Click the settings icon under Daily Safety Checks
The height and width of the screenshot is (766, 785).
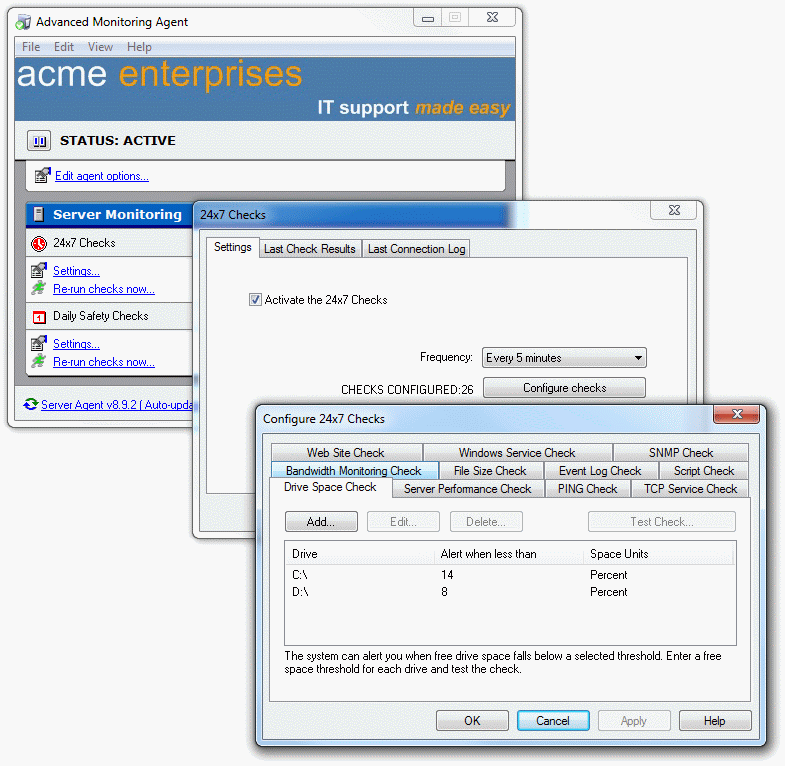click(x=39, y=343)
